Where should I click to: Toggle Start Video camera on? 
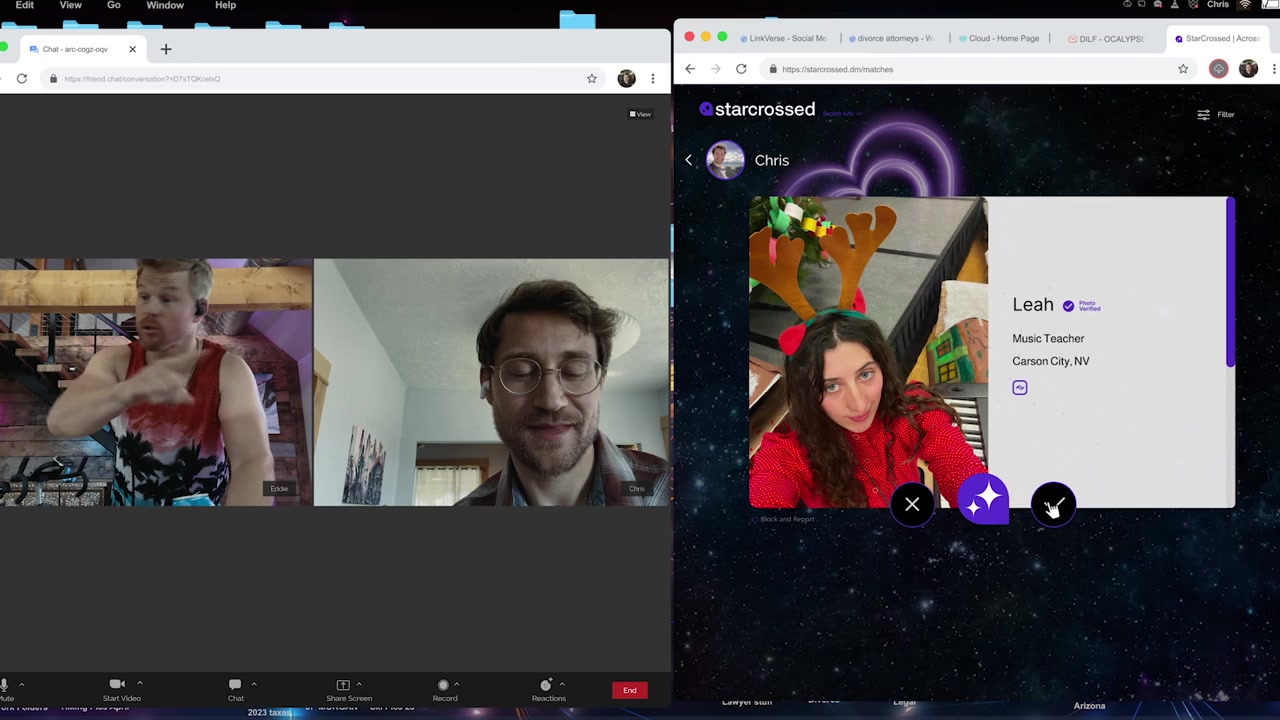click(x=117, y=685)
